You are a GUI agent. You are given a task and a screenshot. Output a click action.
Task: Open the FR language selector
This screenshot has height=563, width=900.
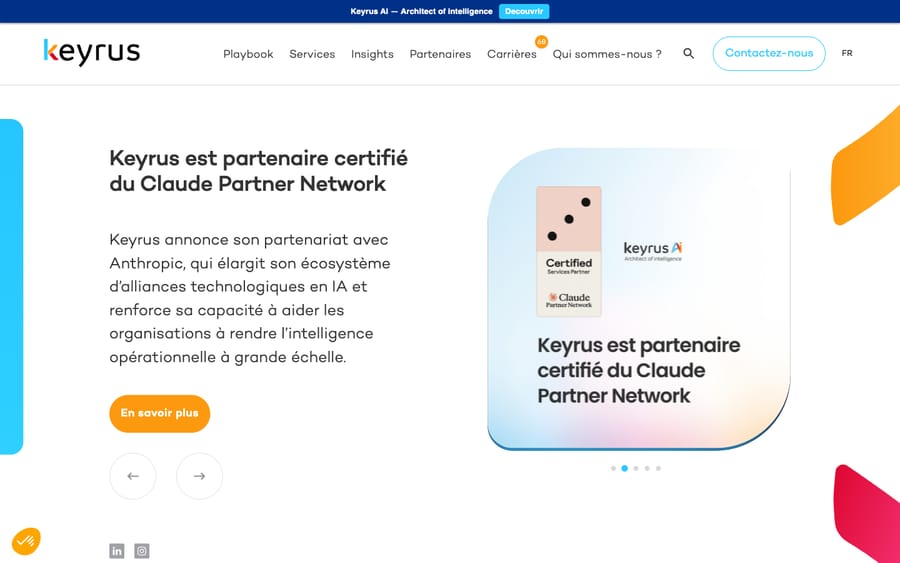click(847, 53)
